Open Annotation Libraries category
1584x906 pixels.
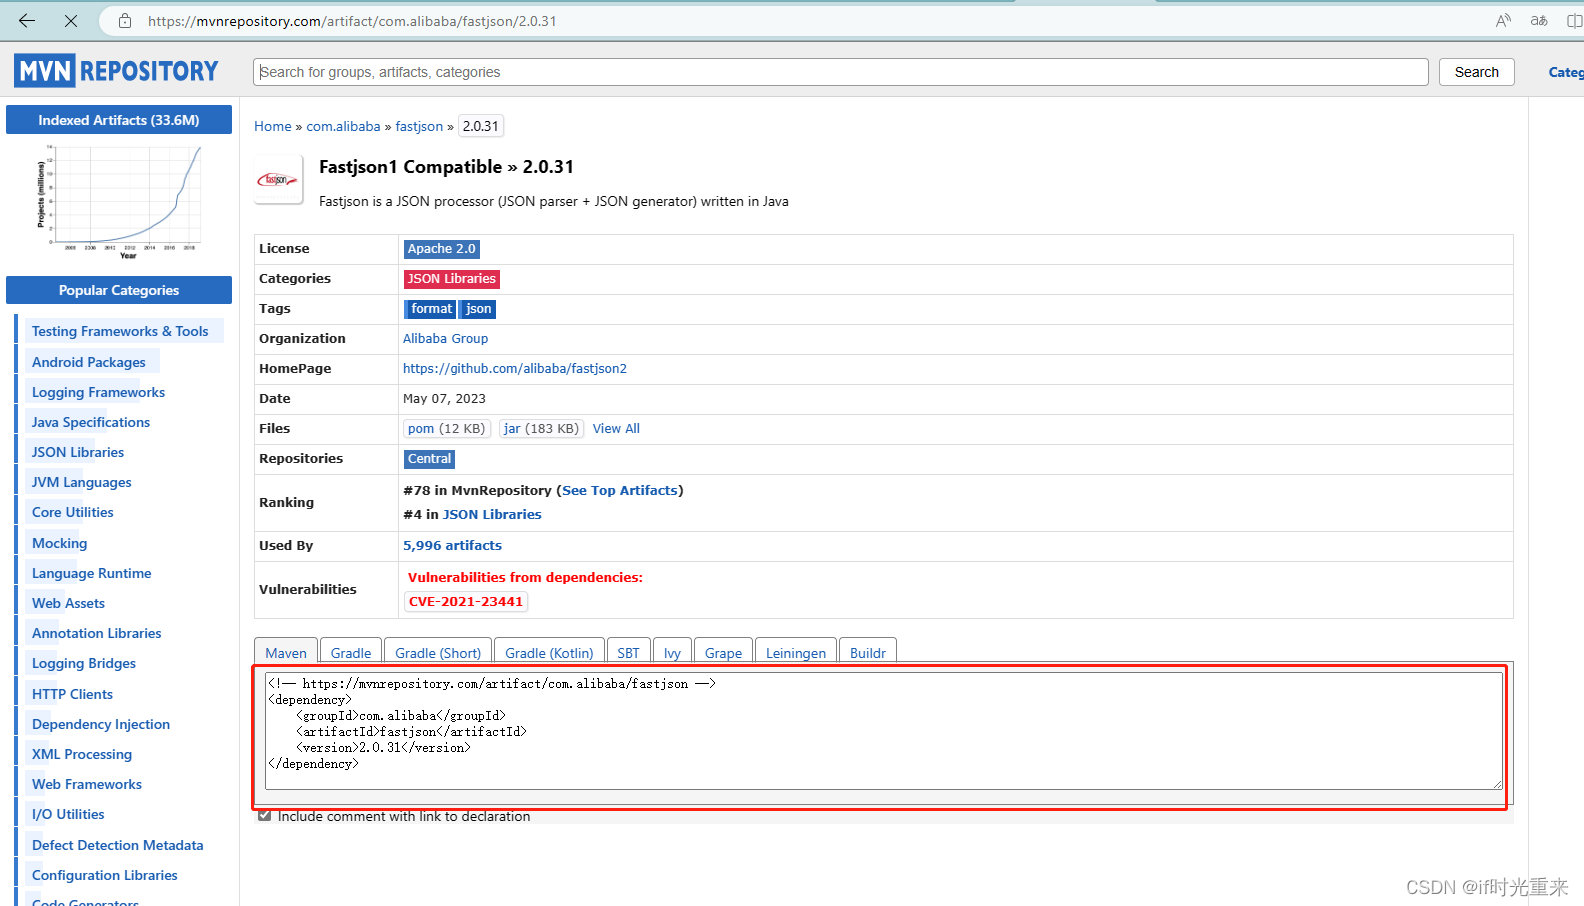(x=97, y=633)
